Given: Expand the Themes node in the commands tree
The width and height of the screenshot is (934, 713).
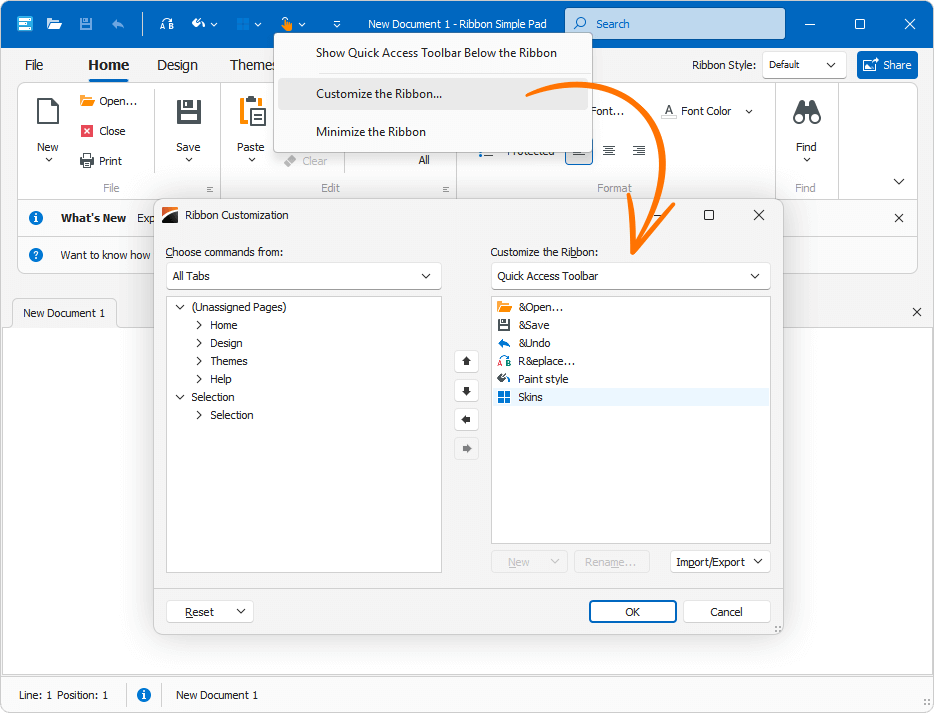Looking at the screenshot, I should coord(200,361).
